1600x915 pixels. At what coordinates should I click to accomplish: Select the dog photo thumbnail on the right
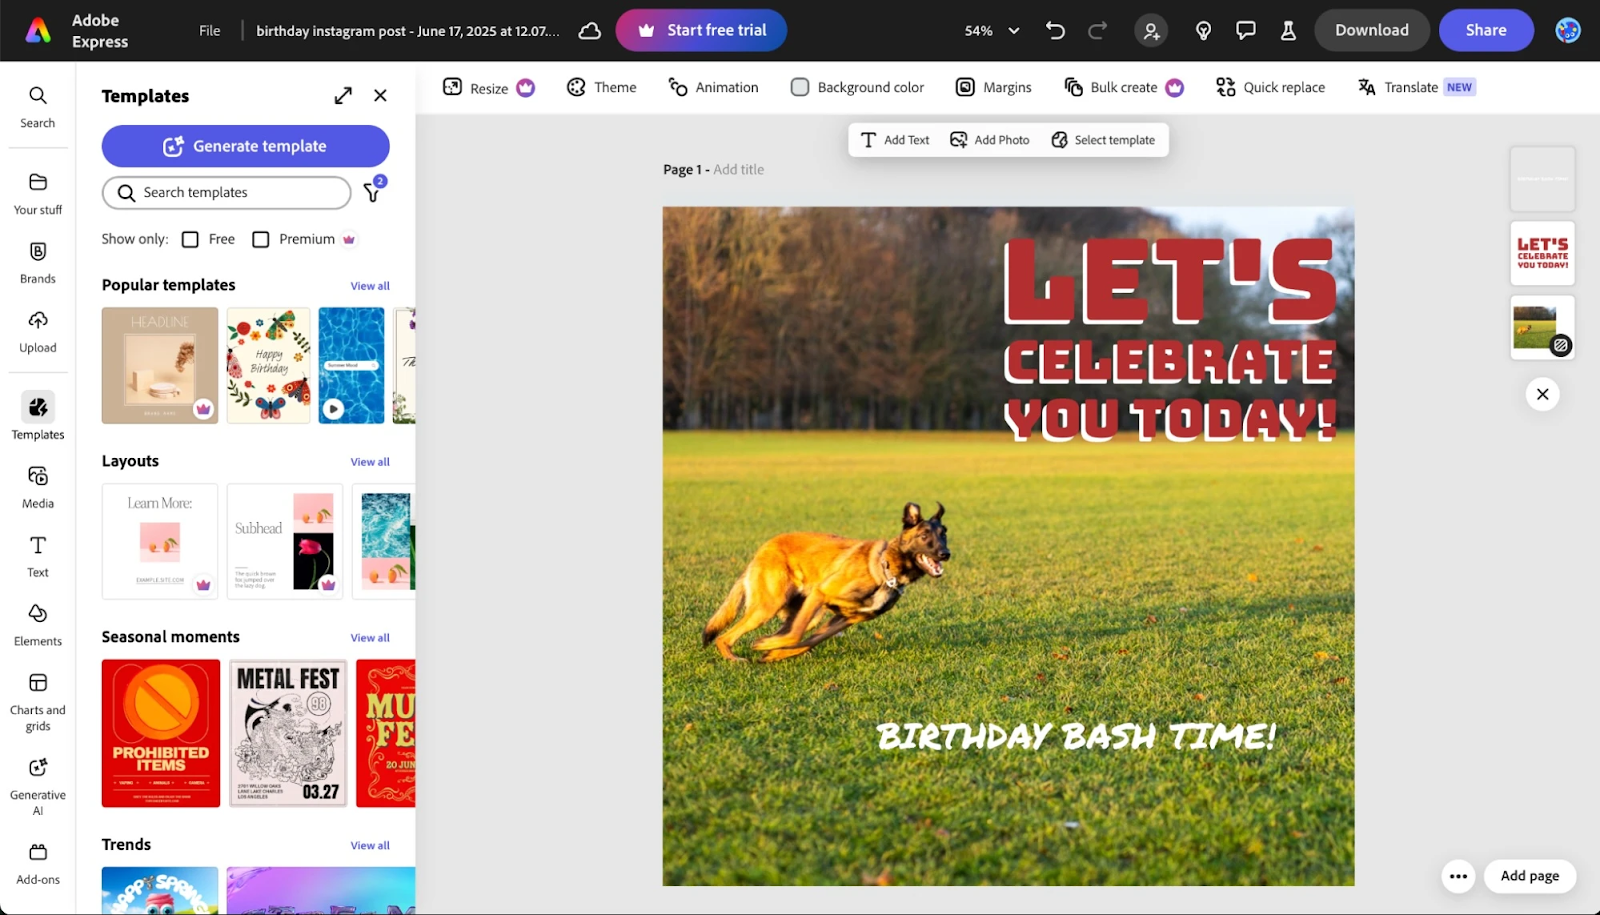[x=1541, y=327]
